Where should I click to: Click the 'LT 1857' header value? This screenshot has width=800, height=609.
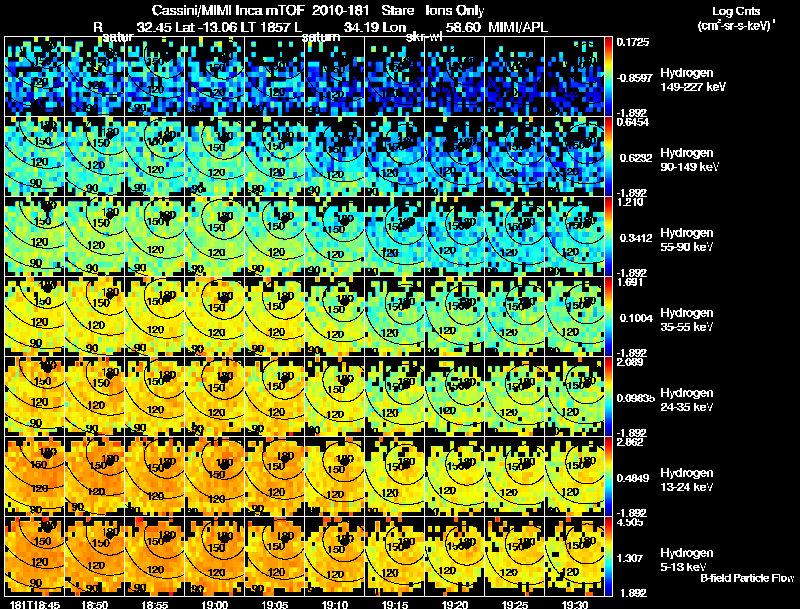coord(264,27)
